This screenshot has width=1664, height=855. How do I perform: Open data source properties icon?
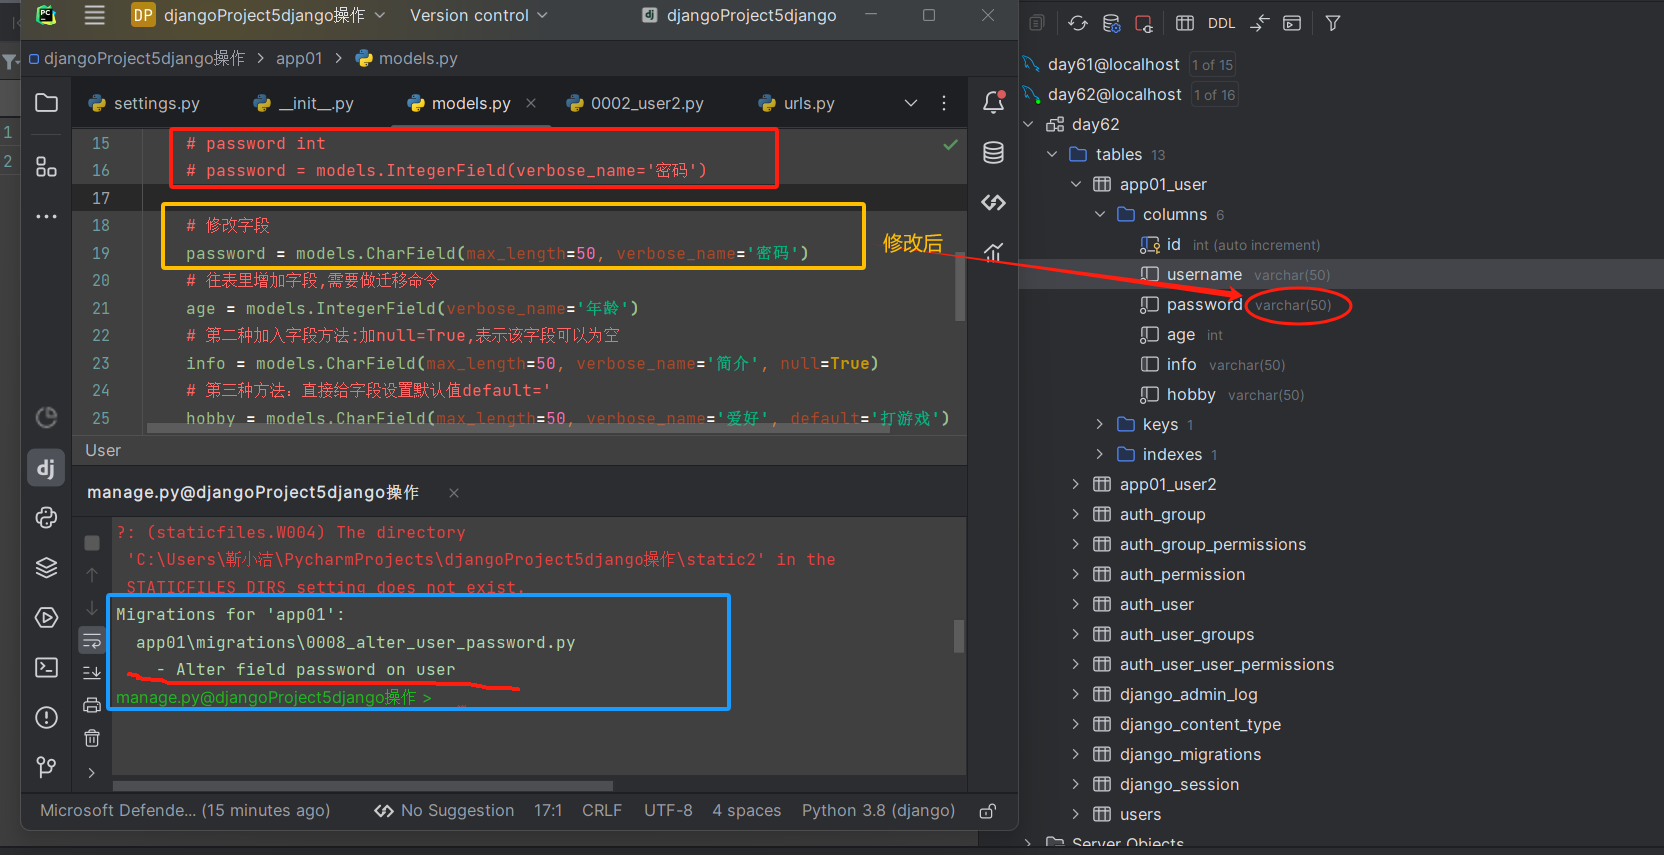click(x=1111, y=23)
